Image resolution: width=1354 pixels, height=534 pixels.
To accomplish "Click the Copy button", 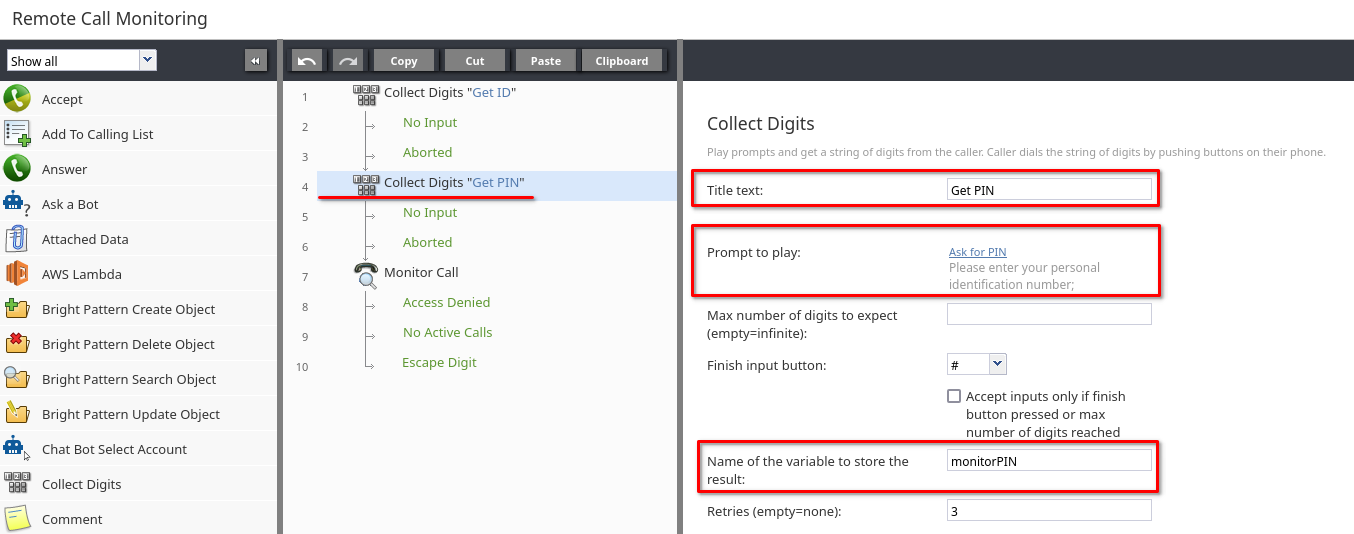I will [404, 61].
